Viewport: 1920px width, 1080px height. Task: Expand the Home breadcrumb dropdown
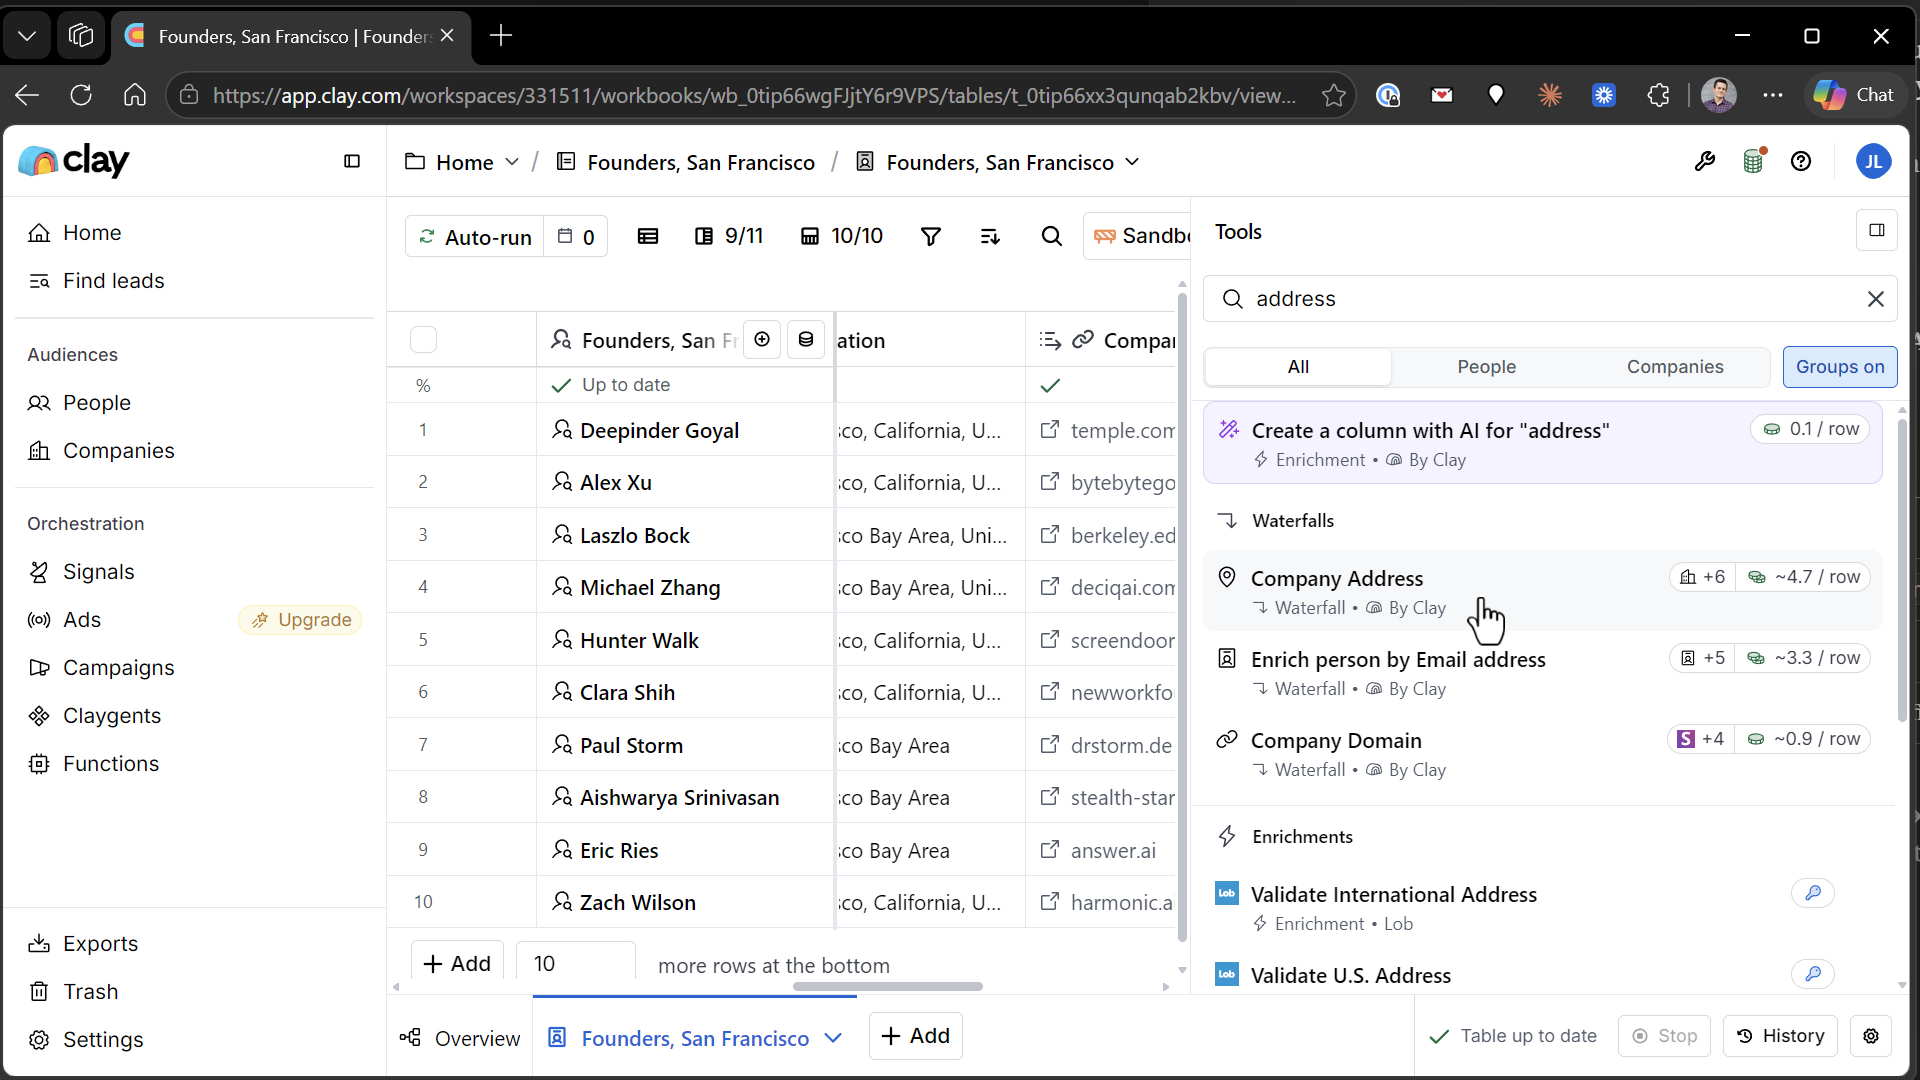click(512, 162)
